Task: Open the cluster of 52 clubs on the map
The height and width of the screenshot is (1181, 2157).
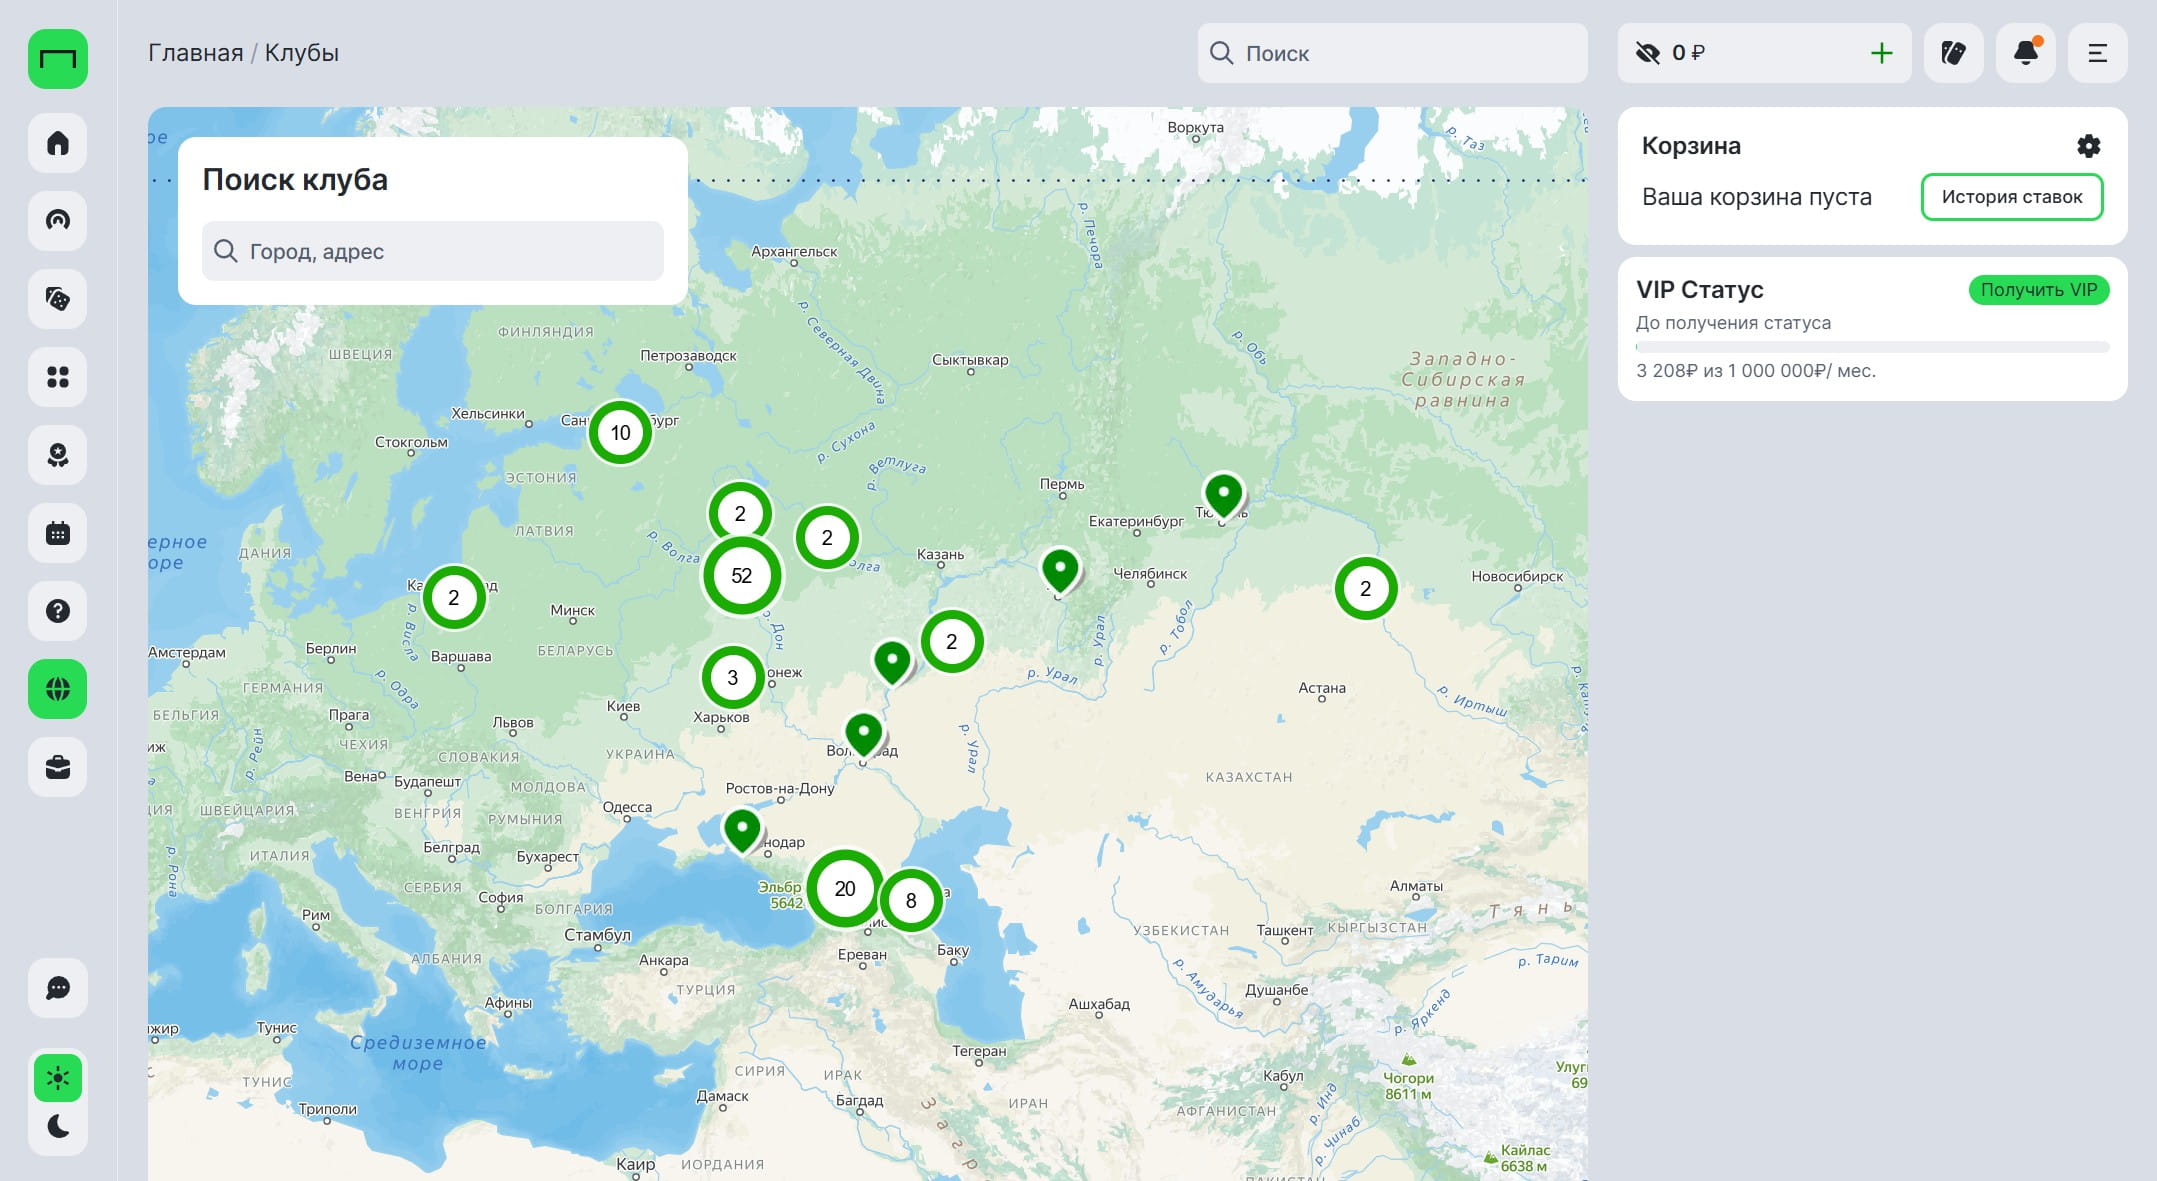Action: [741, 576]
